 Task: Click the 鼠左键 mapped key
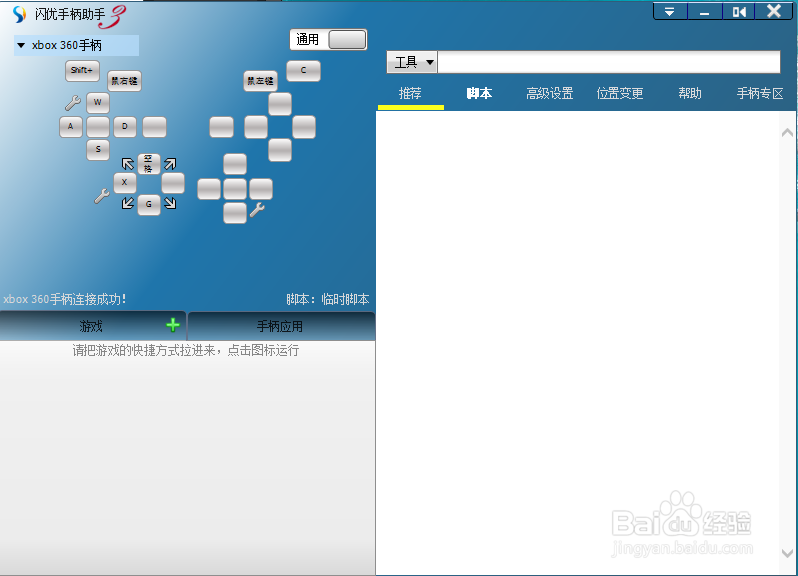(x=260, y=81)
